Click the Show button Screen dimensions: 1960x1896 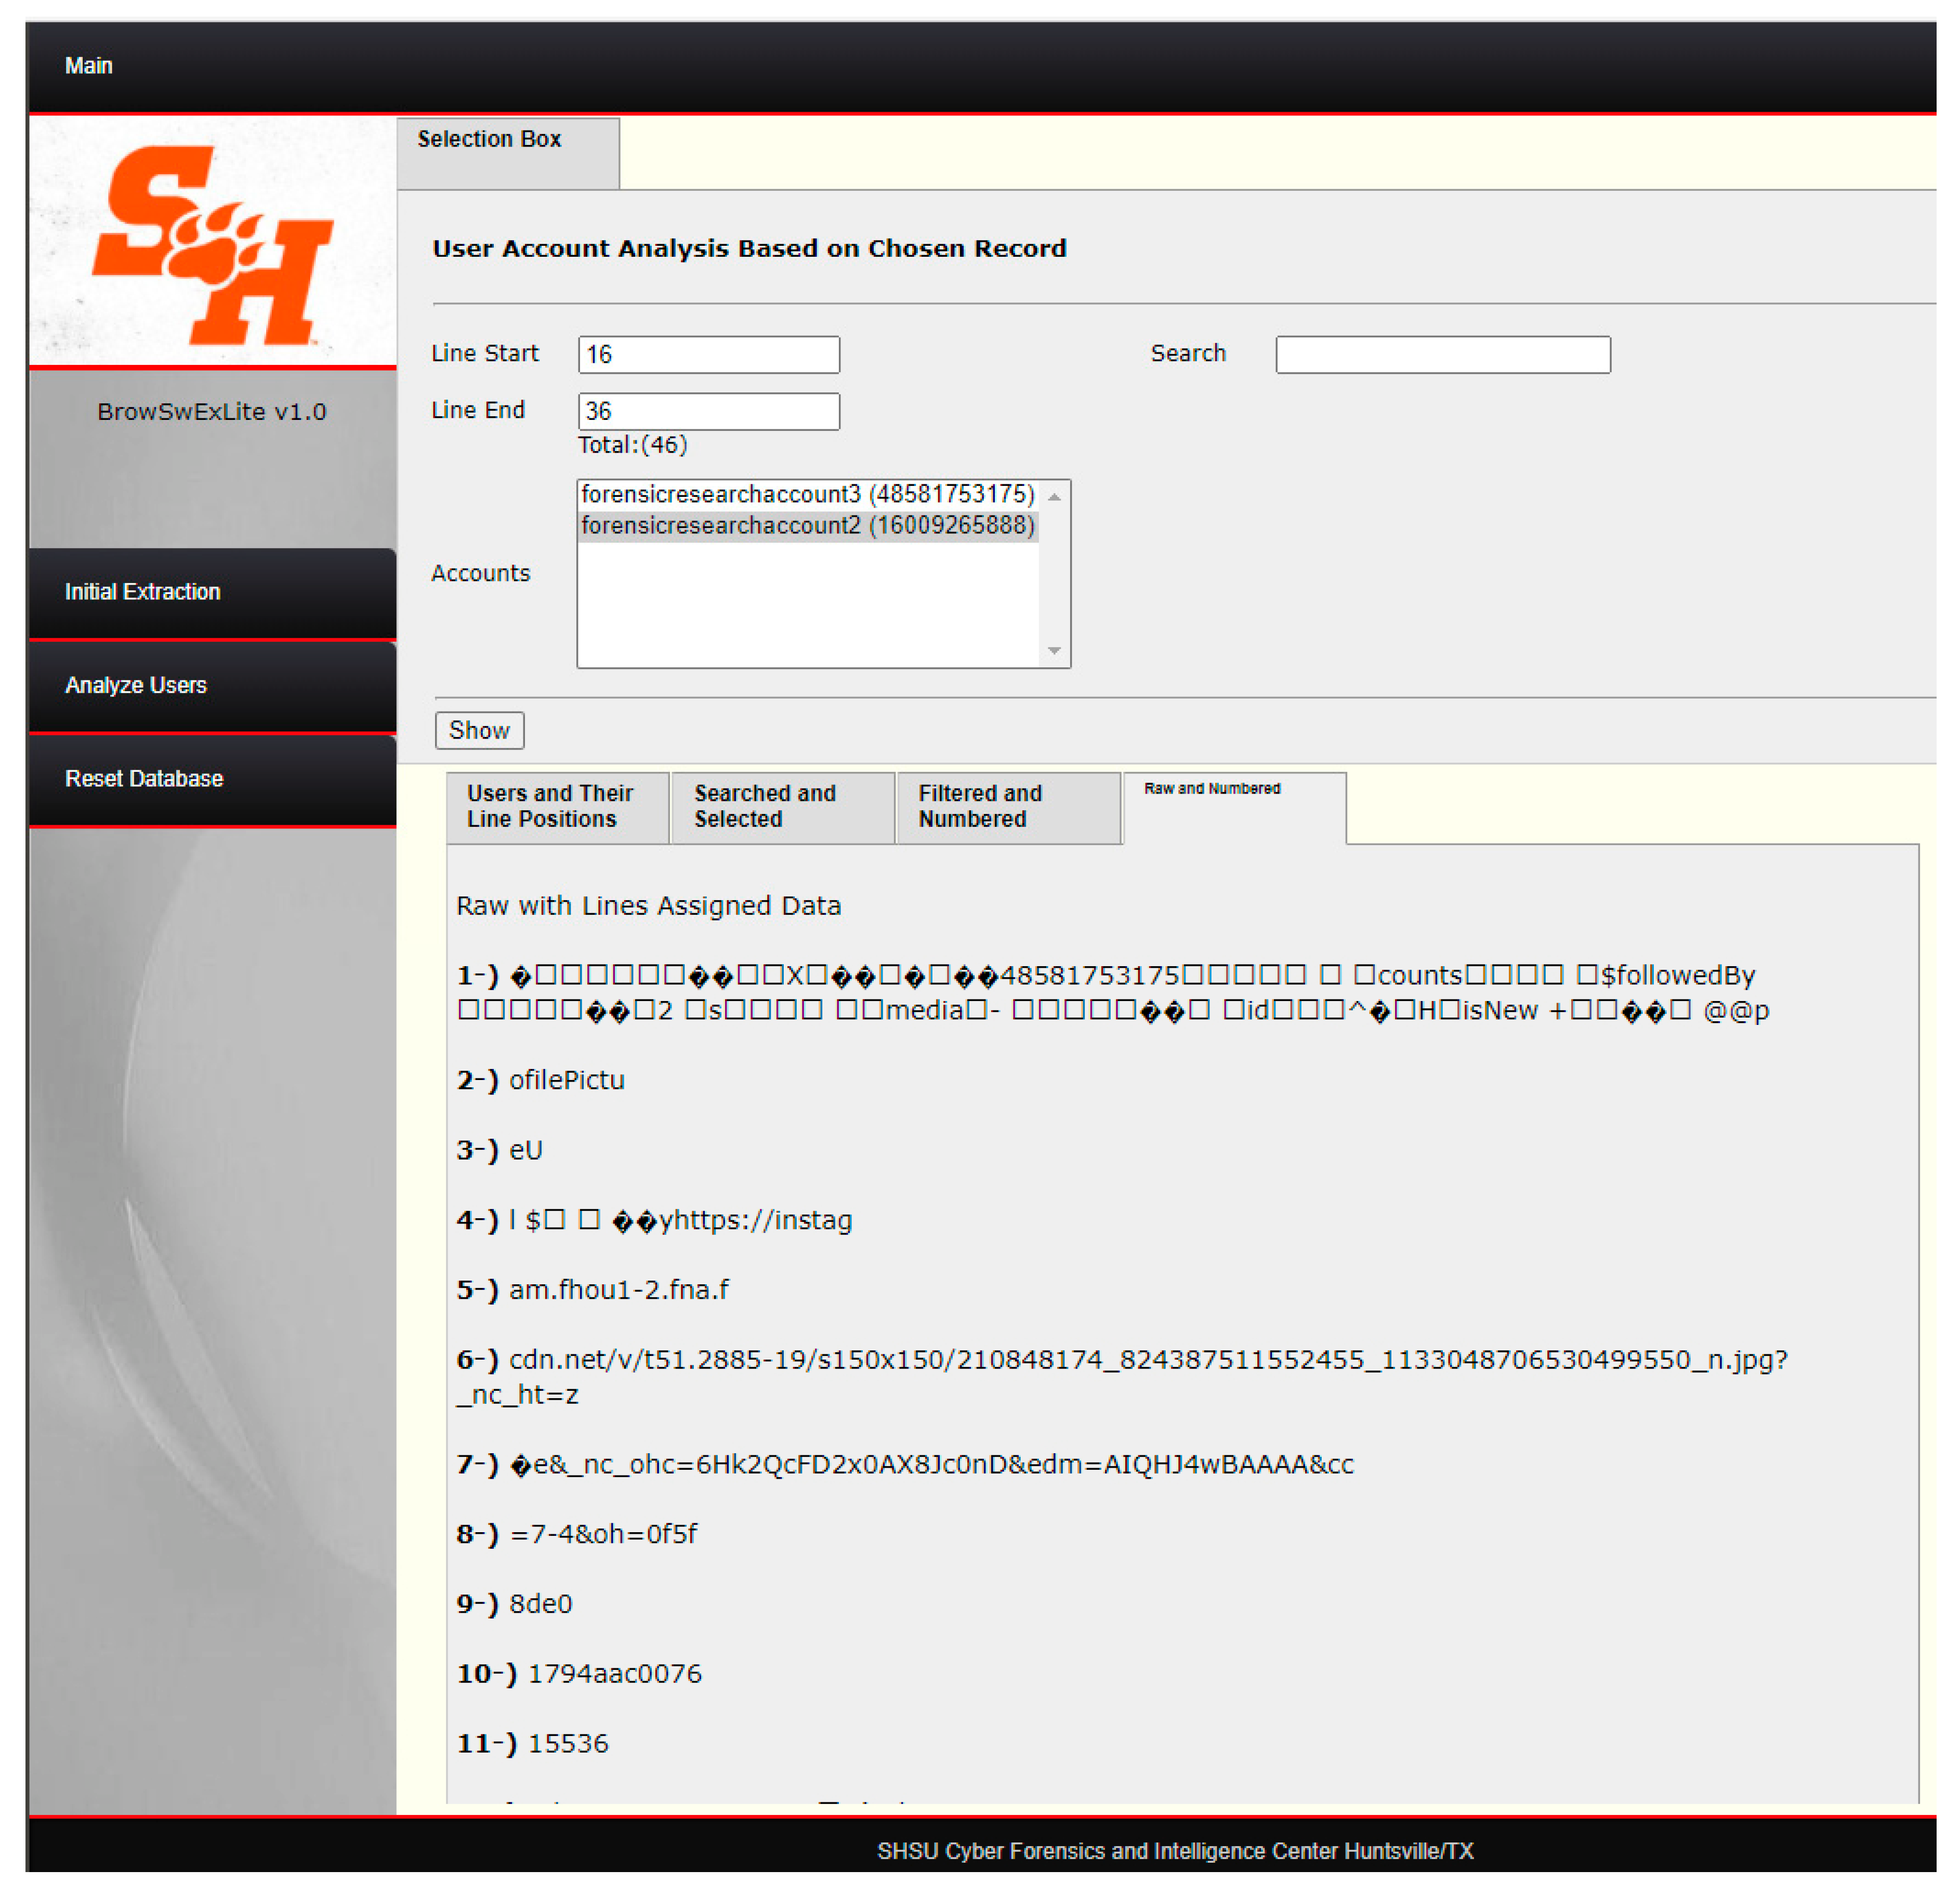tap(479, 731)
